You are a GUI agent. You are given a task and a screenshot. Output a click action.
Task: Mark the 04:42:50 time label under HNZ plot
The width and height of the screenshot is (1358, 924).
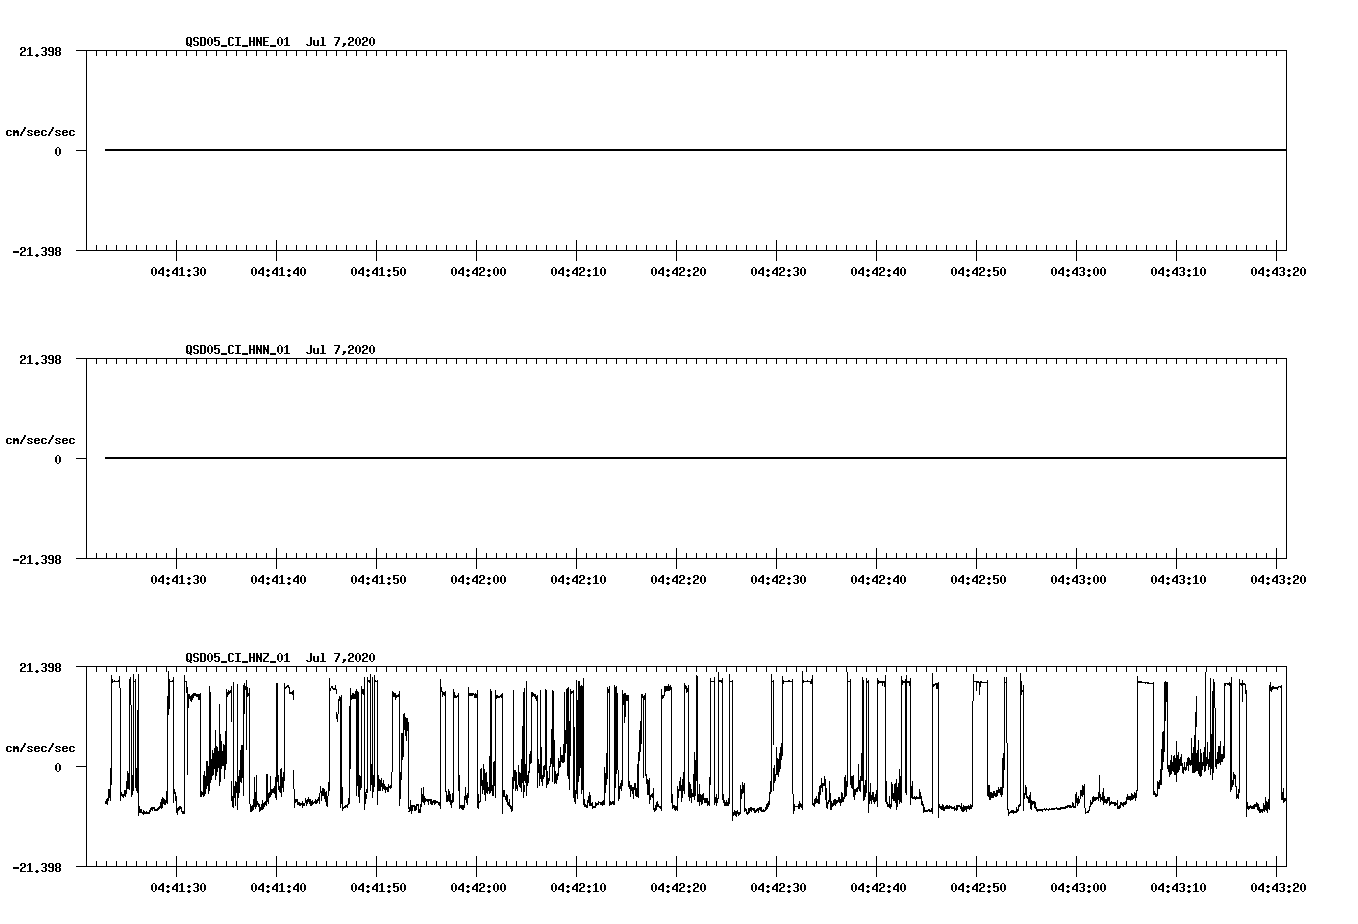[x=978, y=887]
